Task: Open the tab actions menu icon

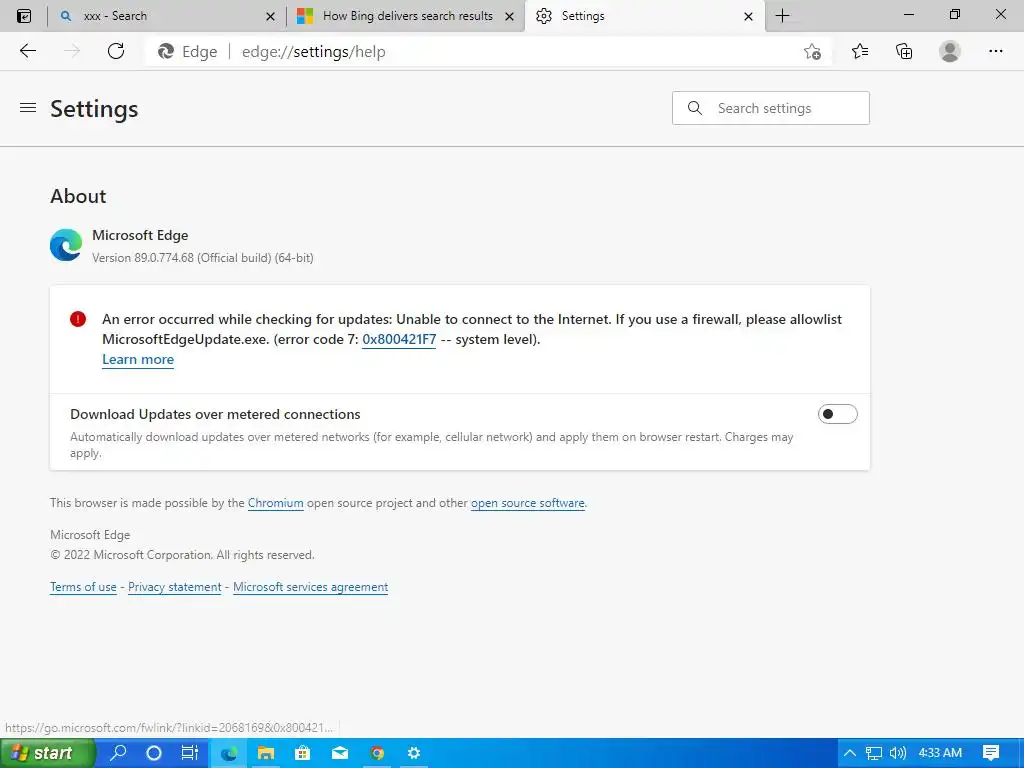Action: [24, 16]
